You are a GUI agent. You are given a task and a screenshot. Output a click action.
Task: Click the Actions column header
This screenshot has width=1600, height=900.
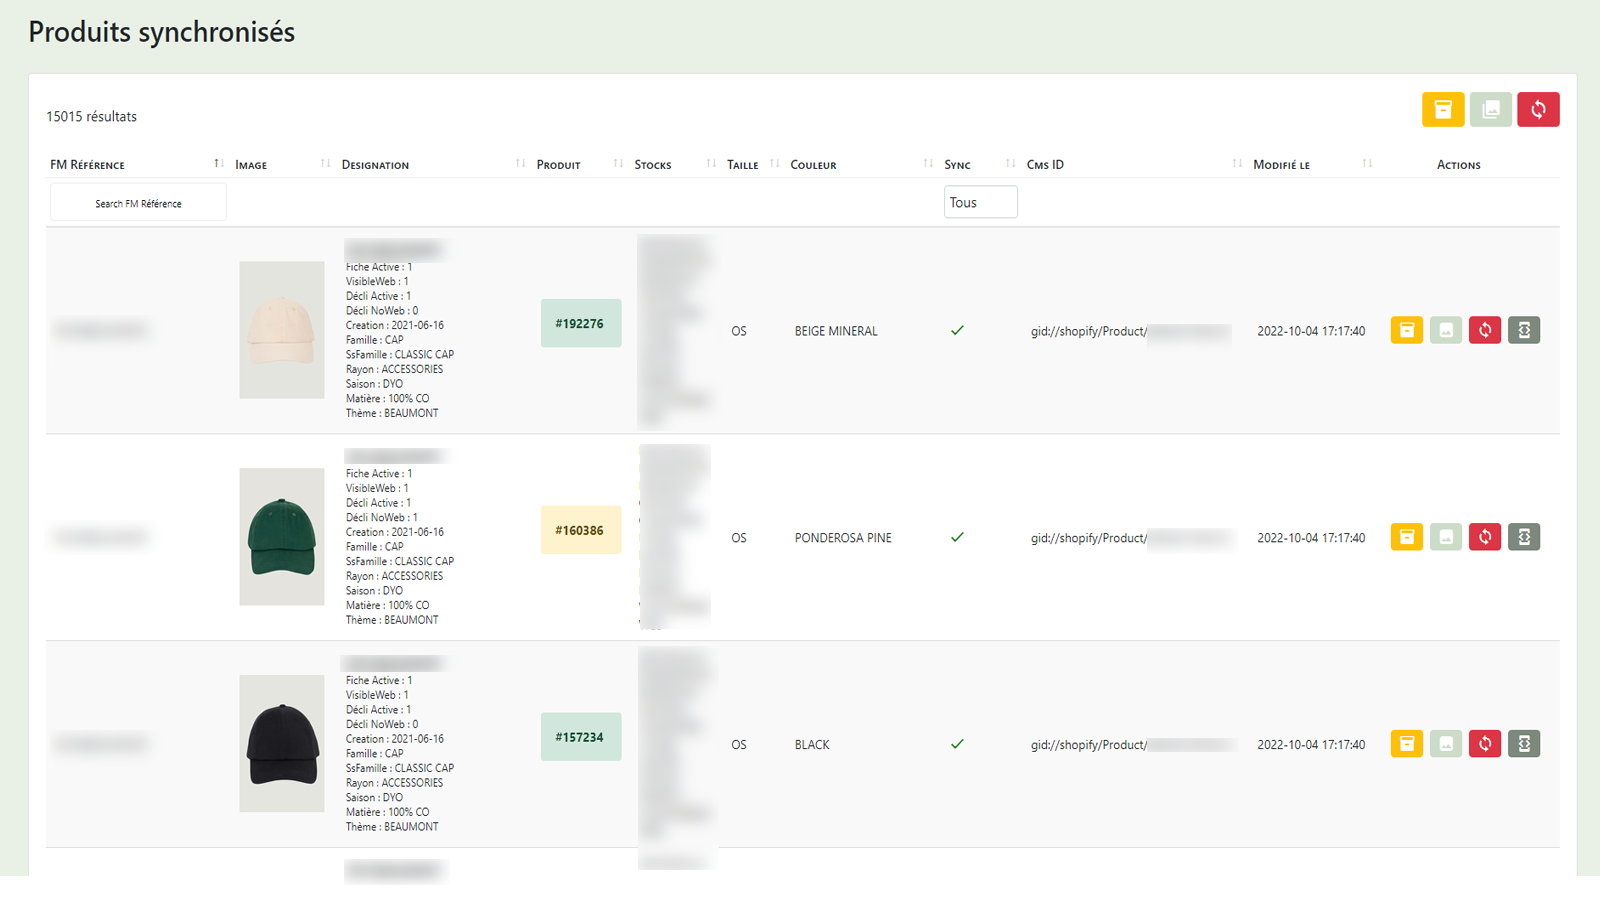pos(1458,165)
